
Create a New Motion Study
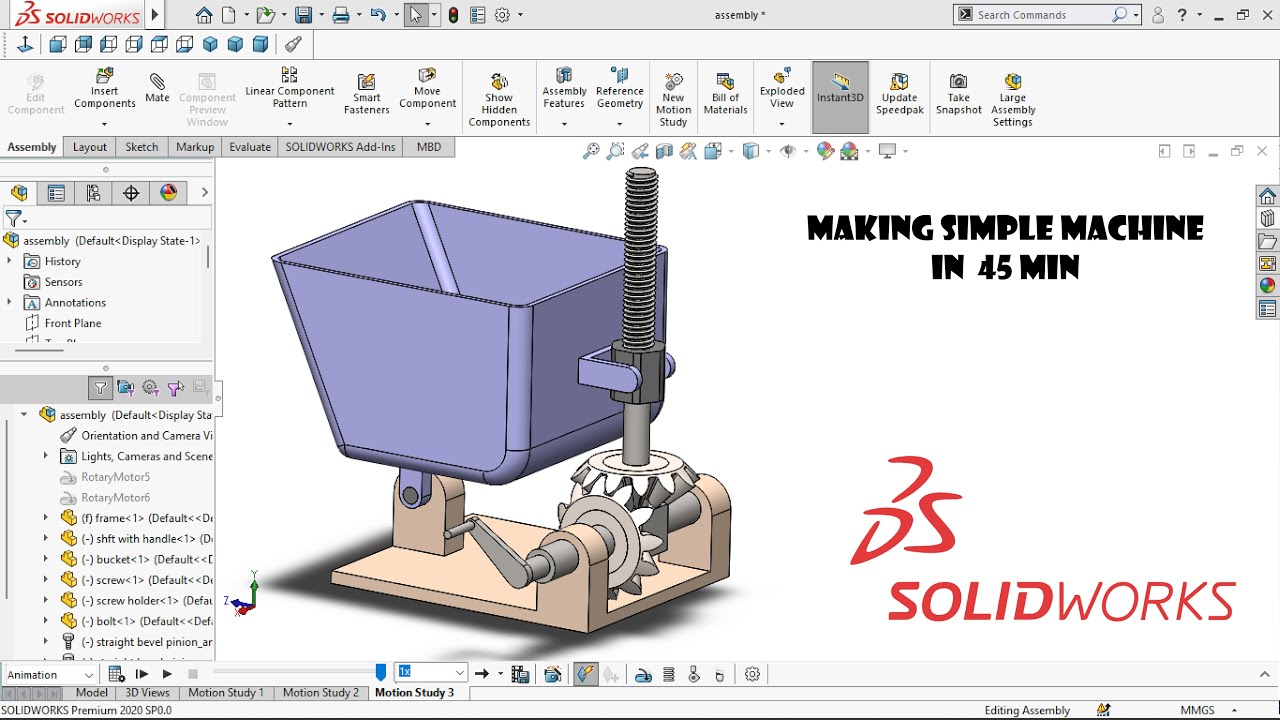coord(674,99)
